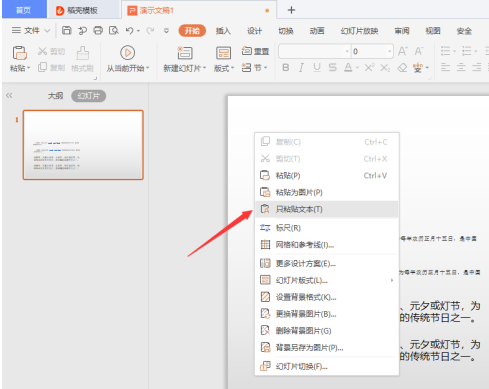Open the font size dropdown
The image size is (489, 389).
[x=389, y=51]
